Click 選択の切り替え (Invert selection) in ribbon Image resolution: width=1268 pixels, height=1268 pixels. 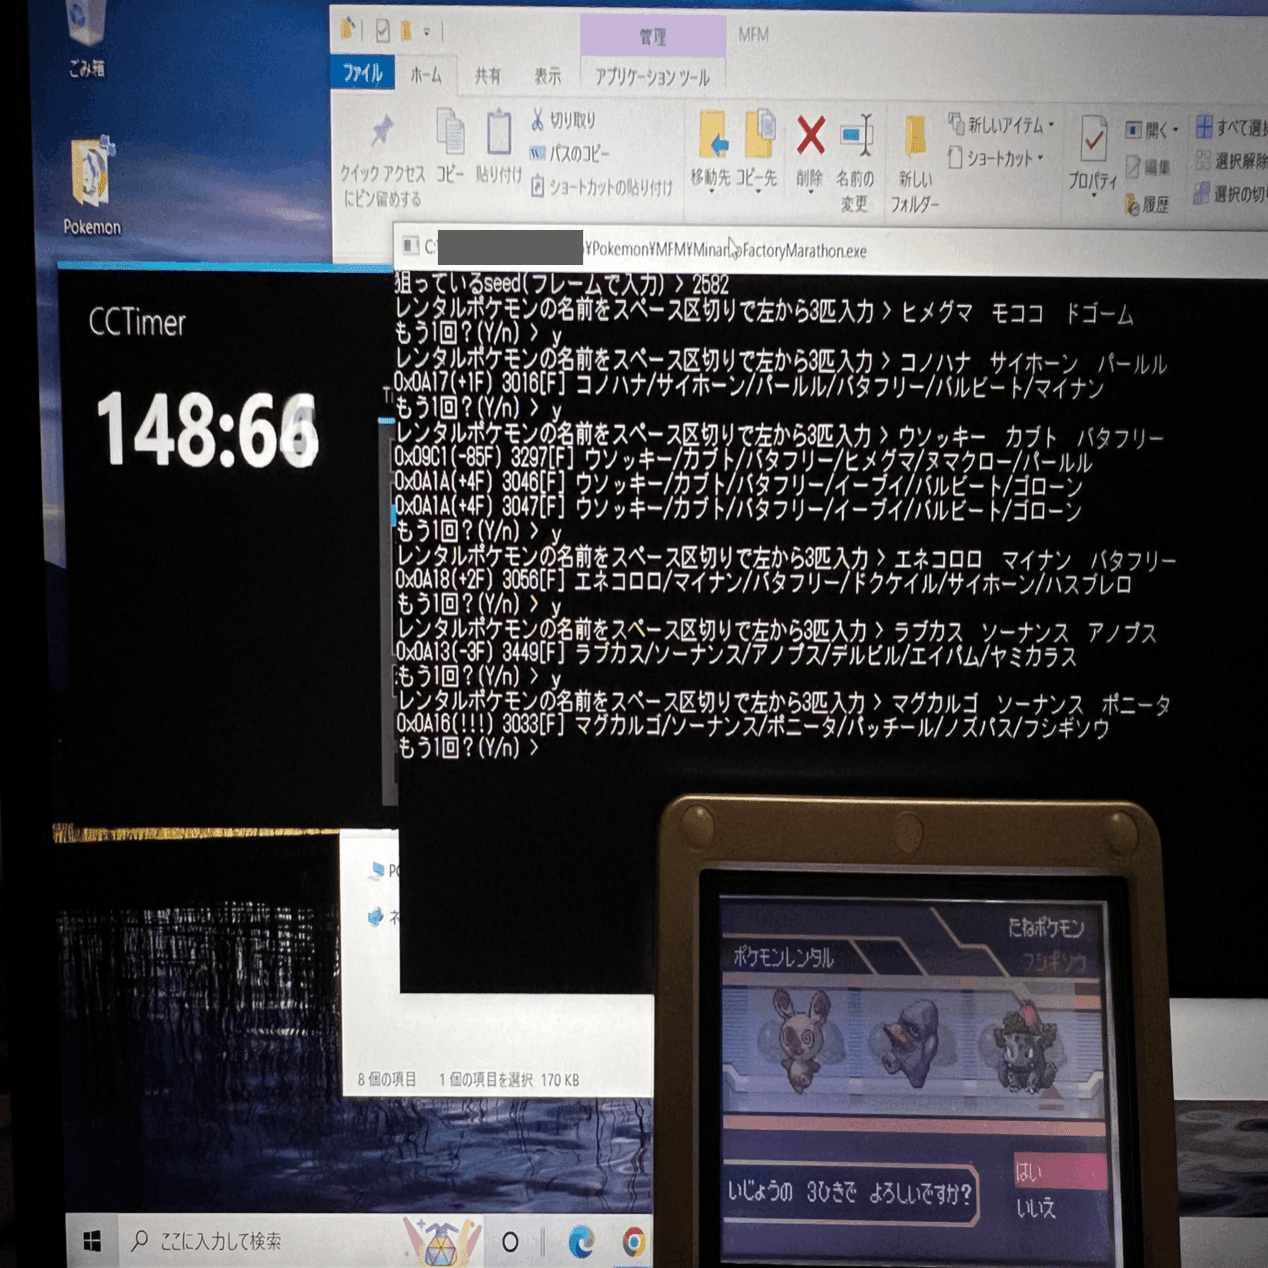pos(1232,193)
